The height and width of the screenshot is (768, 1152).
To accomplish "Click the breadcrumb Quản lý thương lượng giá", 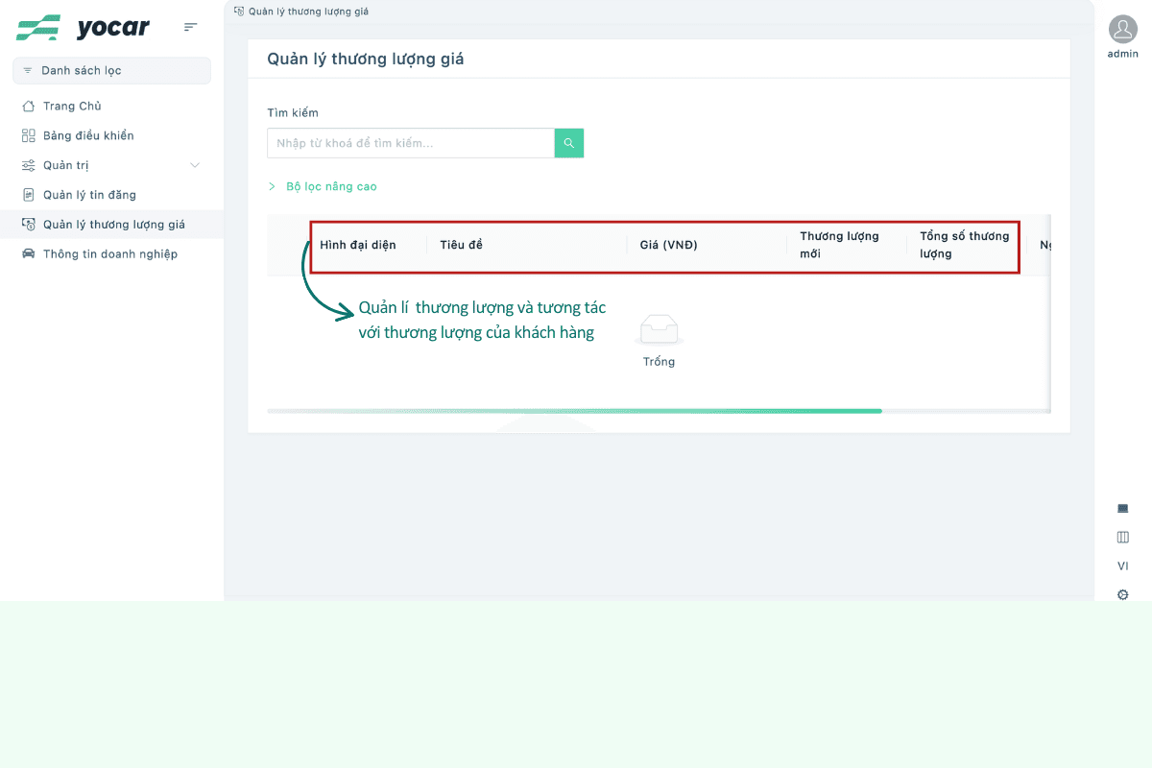I will pos(309,11).
